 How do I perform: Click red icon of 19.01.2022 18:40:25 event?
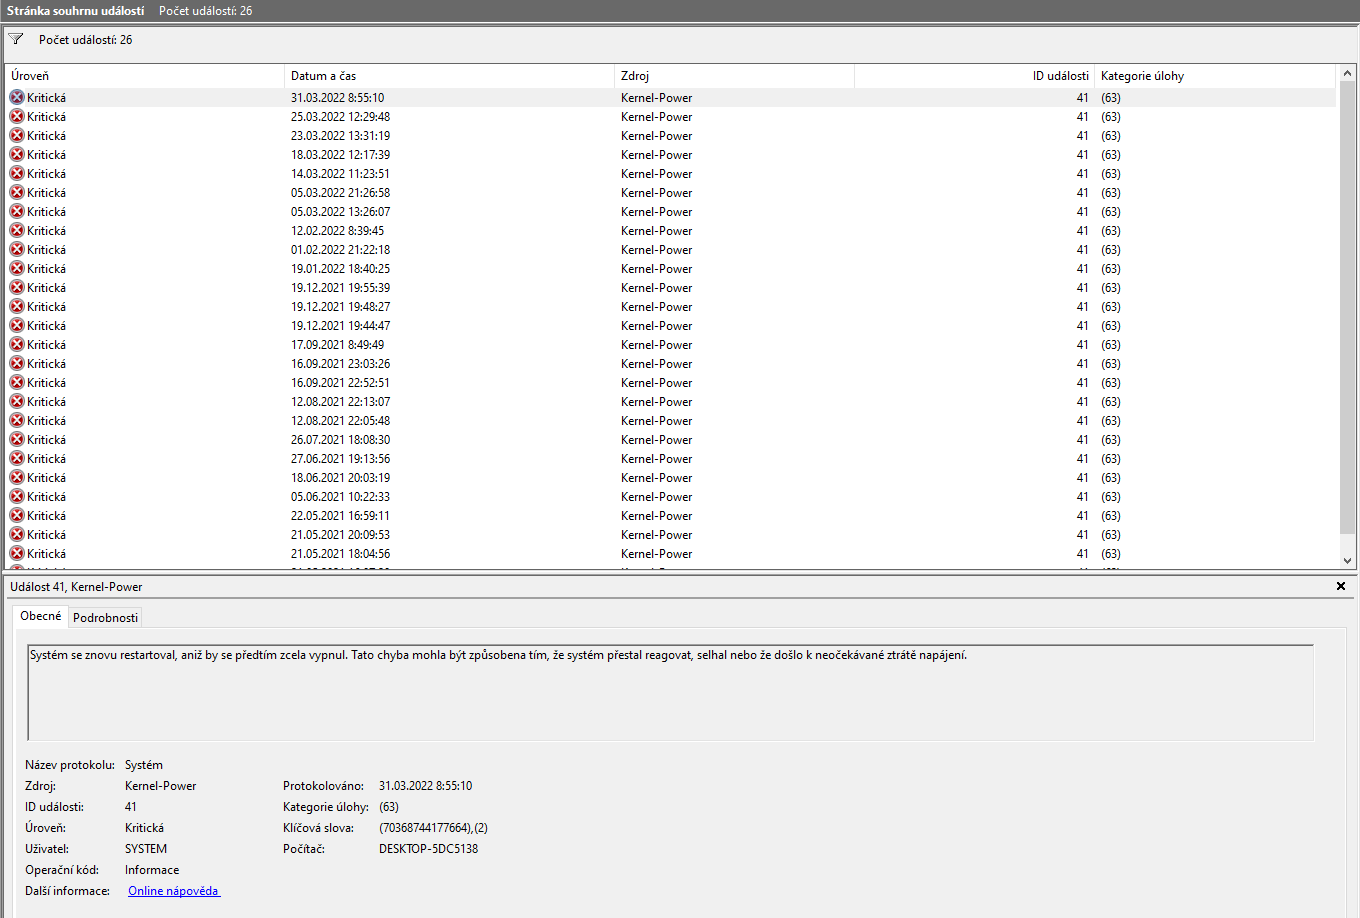17,268
